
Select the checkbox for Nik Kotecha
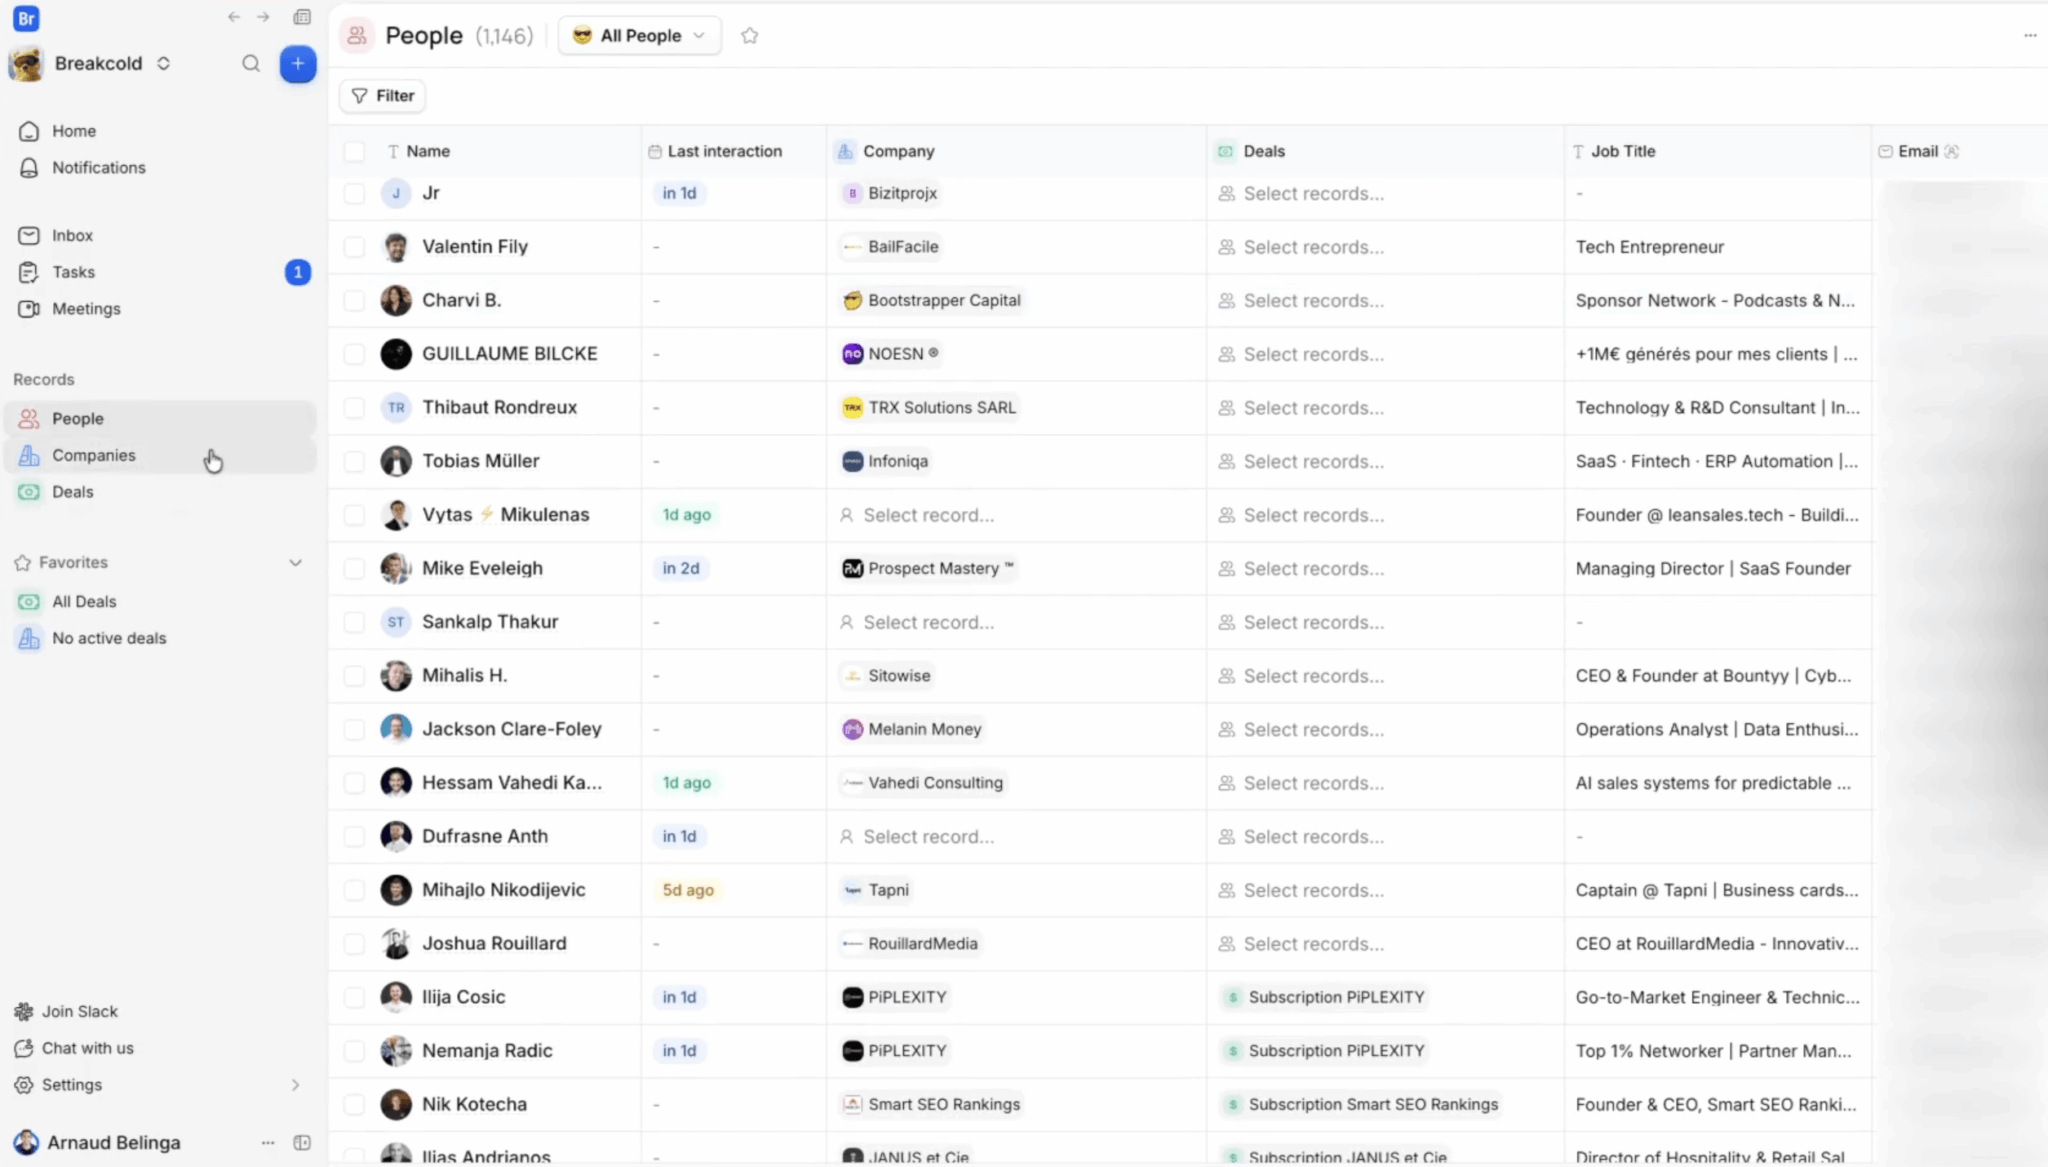(x=354, y=1105)
